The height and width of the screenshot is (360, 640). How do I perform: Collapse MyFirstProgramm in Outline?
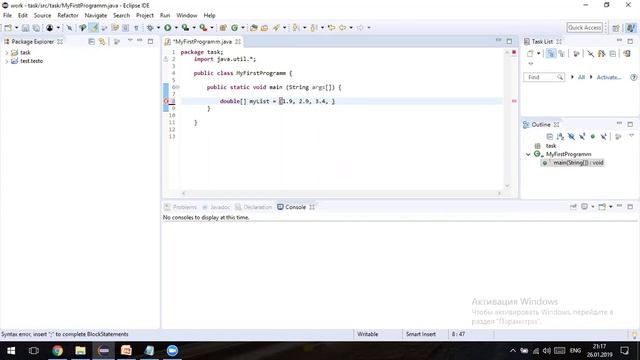point(528,154)
